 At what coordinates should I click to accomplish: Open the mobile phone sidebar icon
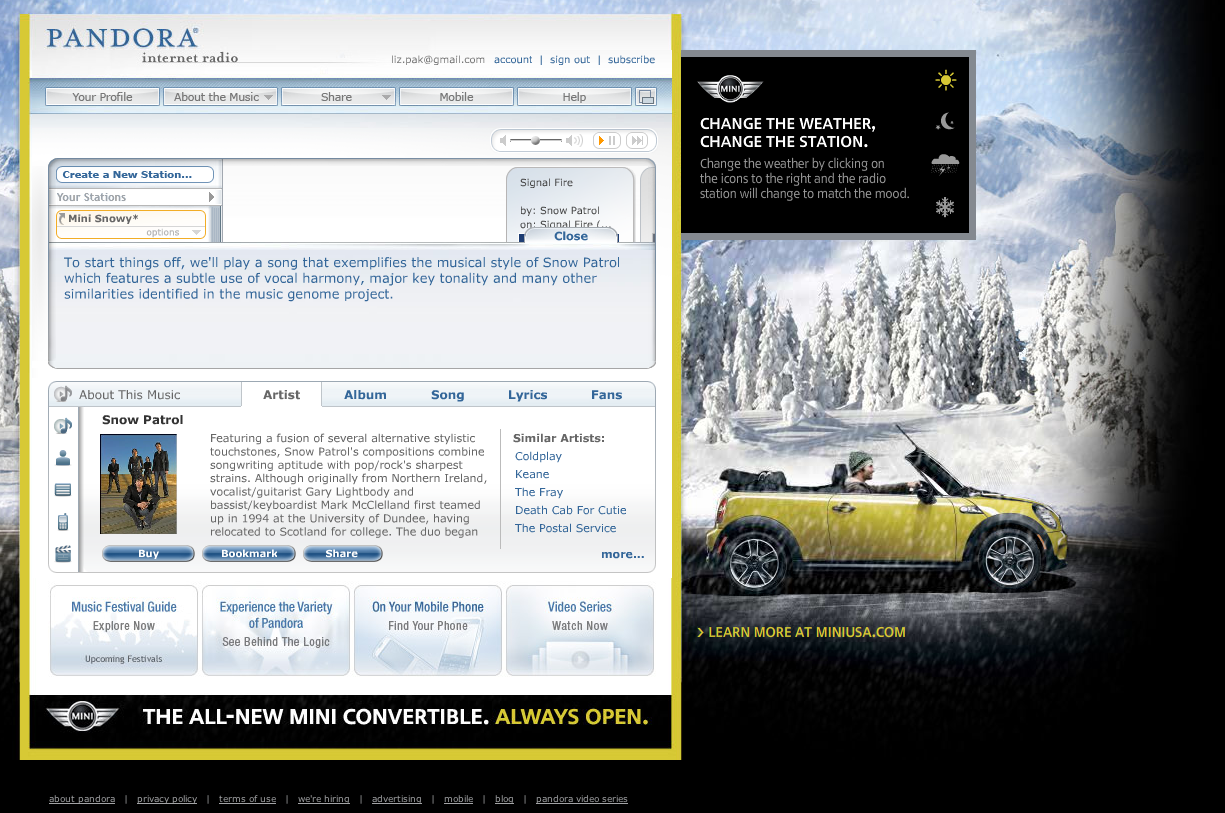click(63, 521)
